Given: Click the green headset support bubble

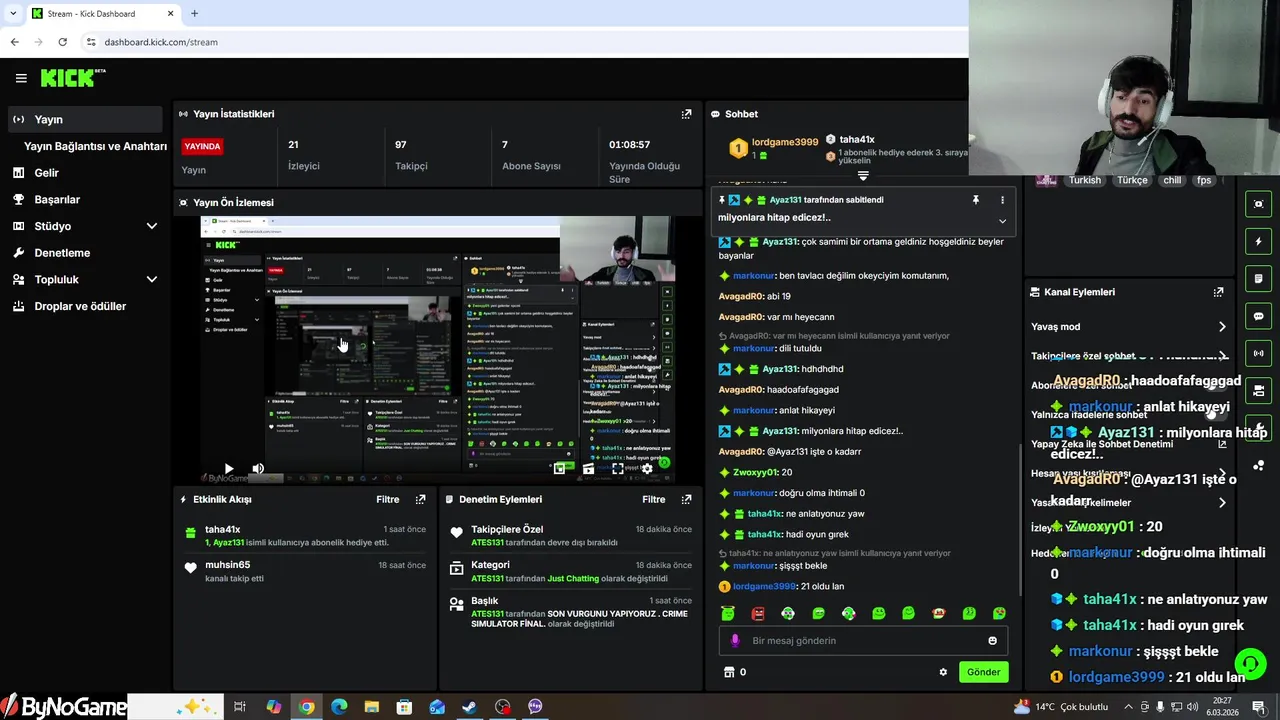Looking at the screenshot, I should (x=1249, y=663).
